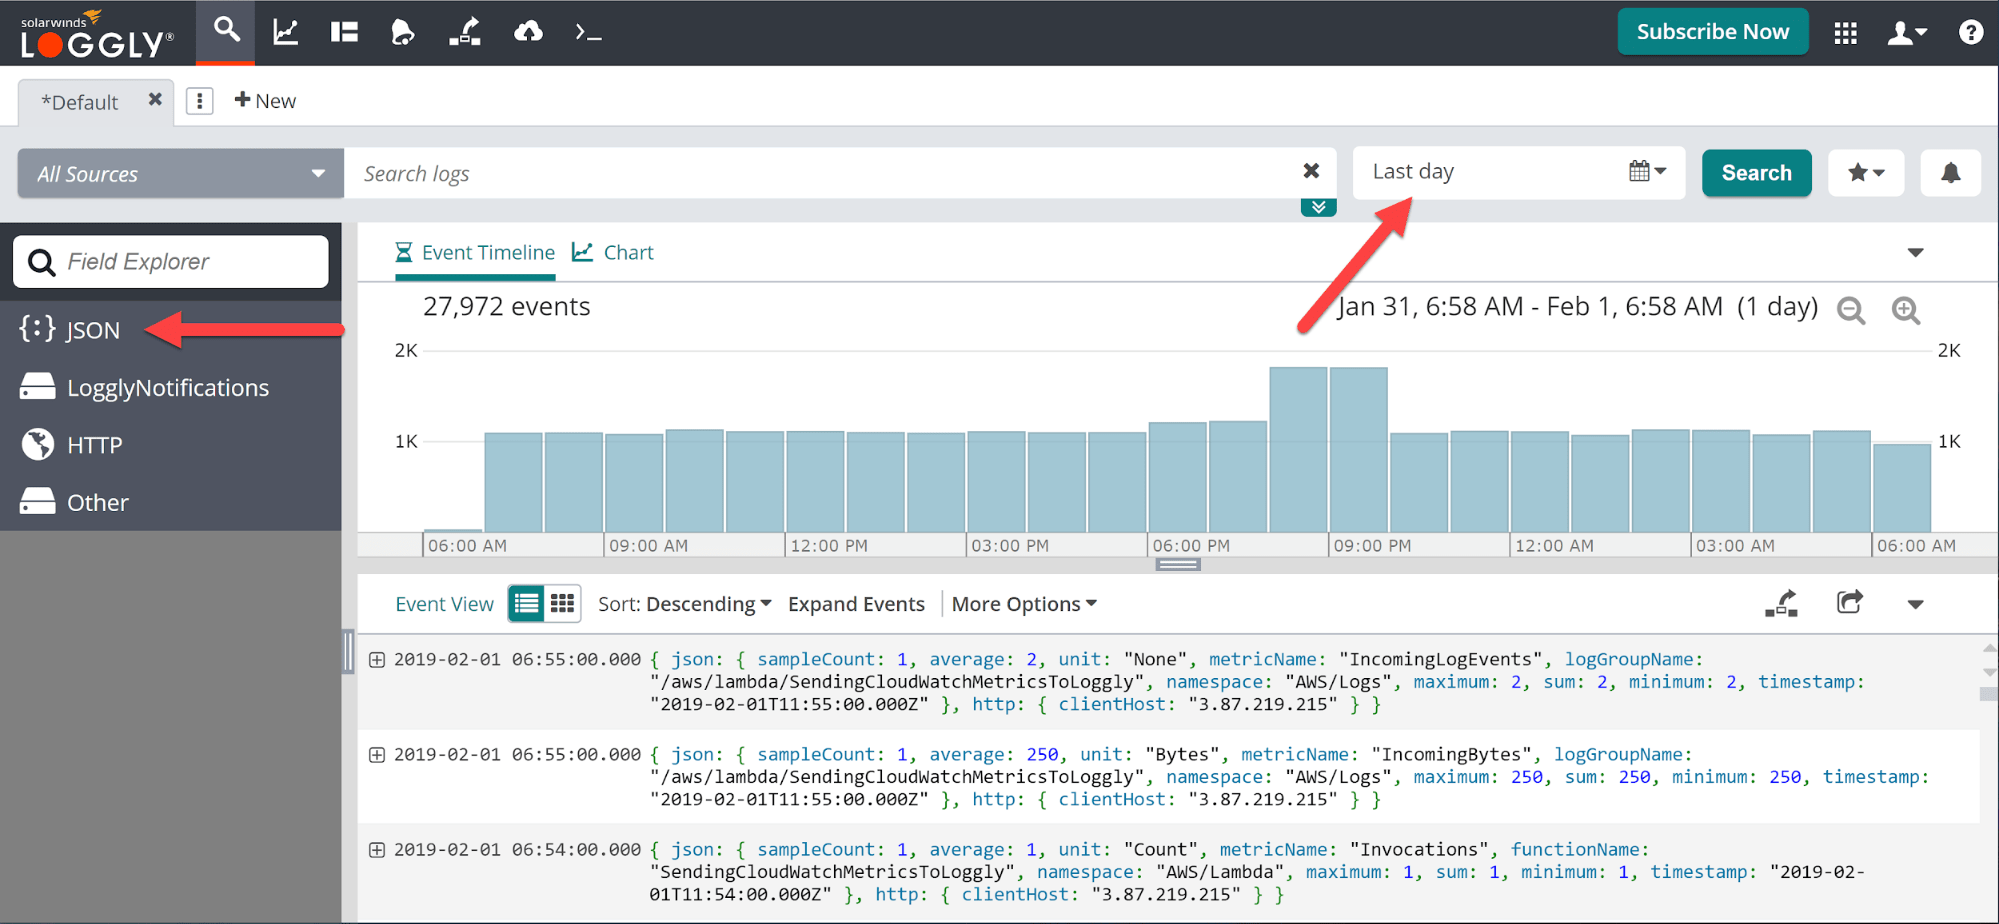Click the Subscribe Now button
This screenshot has width=1999, height=924.
[1712, 32]
